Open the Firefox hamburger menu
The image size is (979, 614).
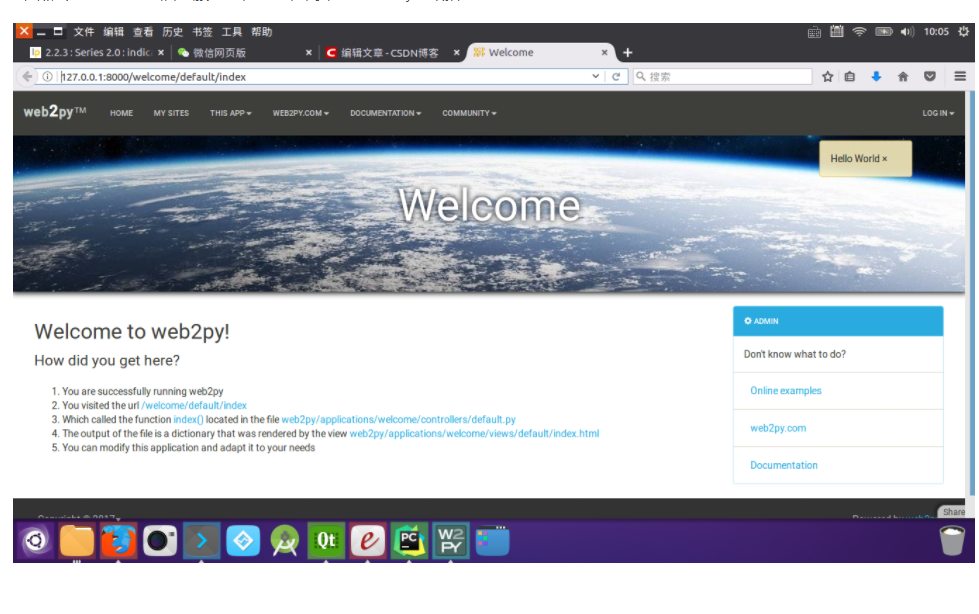coord(960,76)
